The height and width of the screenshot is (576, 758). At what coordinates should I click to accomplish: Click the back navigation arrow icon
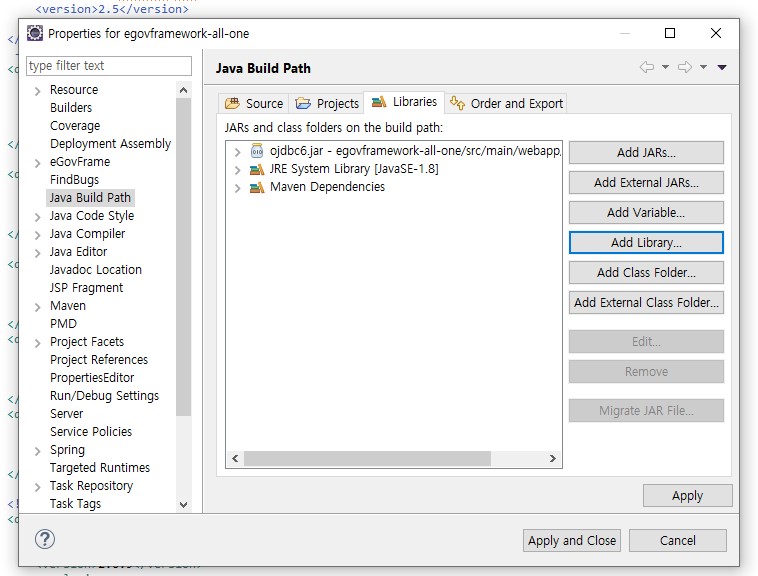click(647, 67)
